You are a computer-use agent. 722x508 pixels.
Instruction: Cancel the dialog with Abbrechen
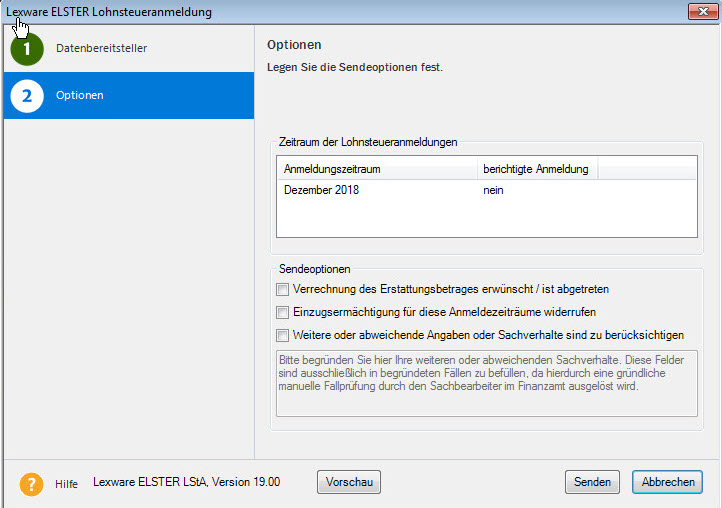click(667, 482)
